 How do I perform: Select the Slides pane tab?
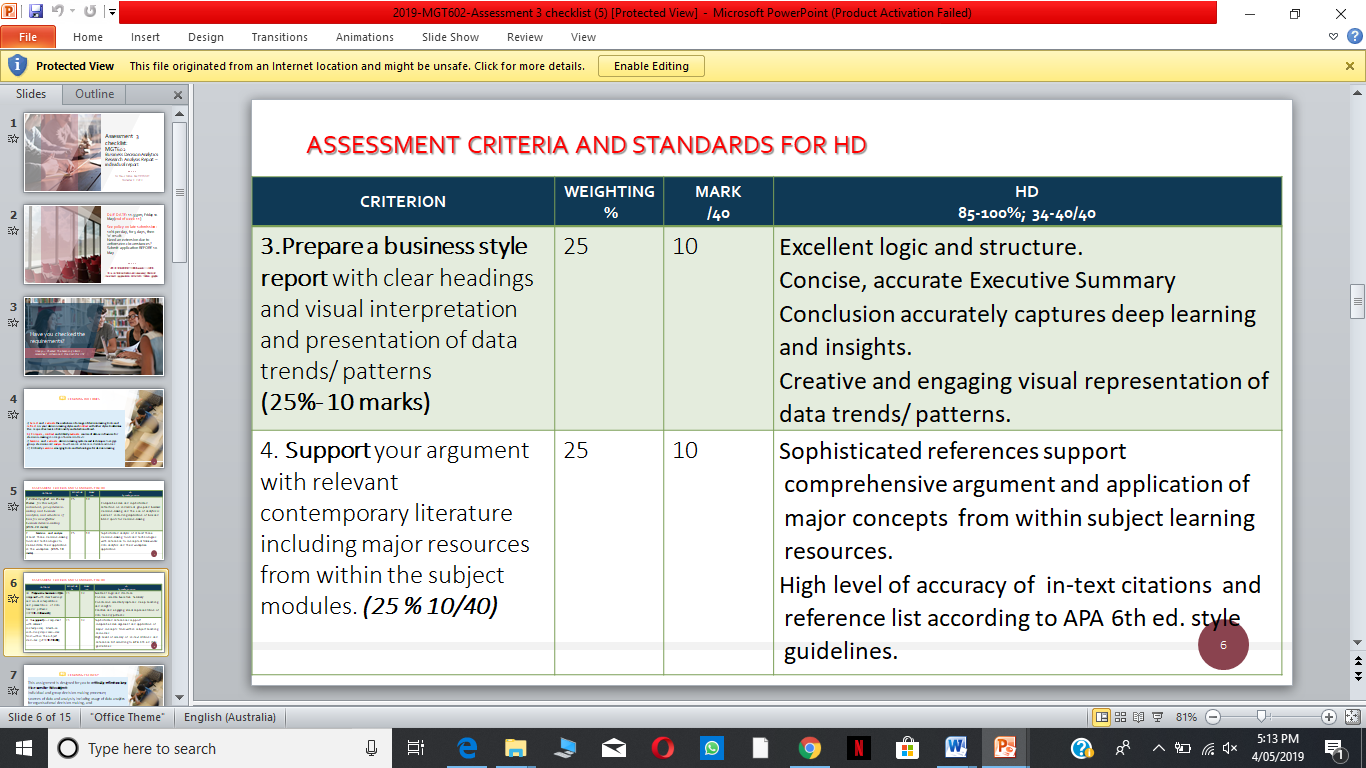(x=31, y=94)
